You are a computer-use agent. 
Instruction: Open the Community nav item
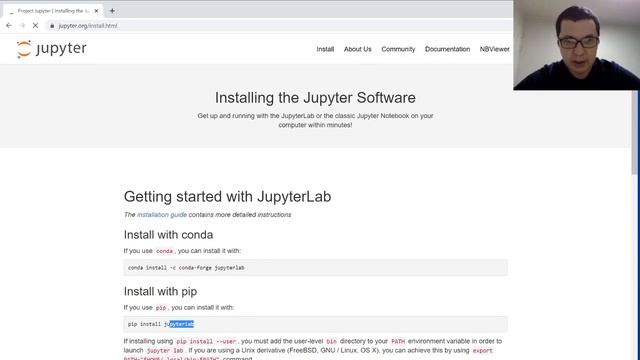pos(398,49)
